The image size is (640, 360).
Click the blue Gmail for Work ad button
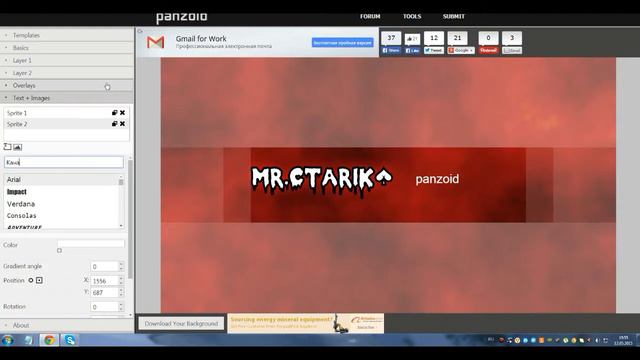coord(342,42)
